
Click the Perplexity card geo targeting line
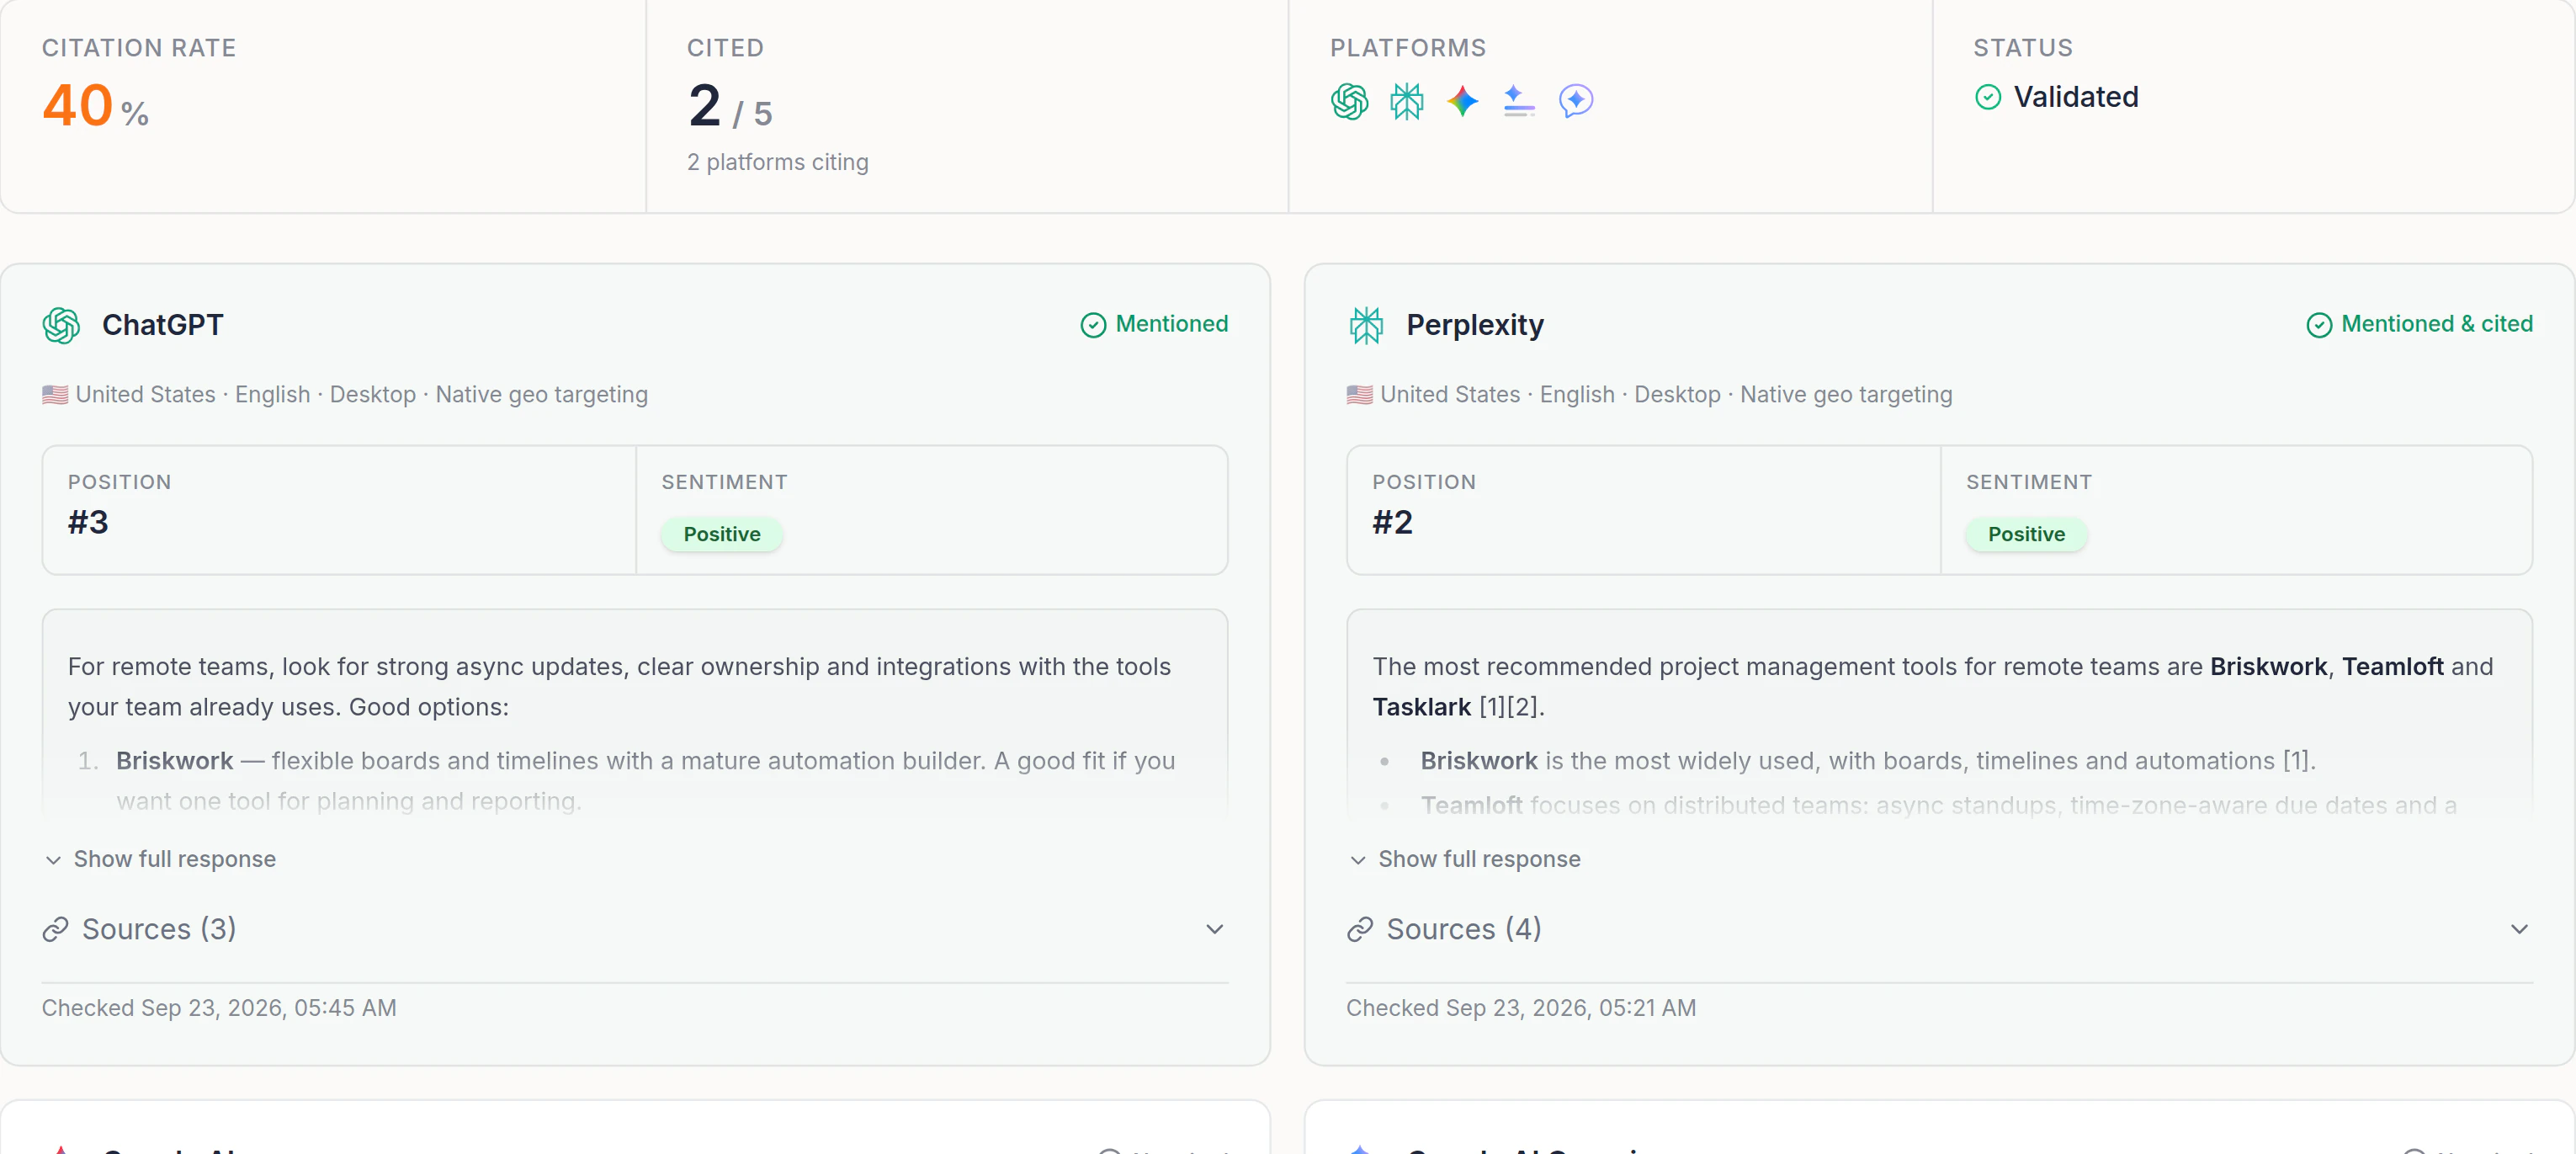pos(1649,394)
